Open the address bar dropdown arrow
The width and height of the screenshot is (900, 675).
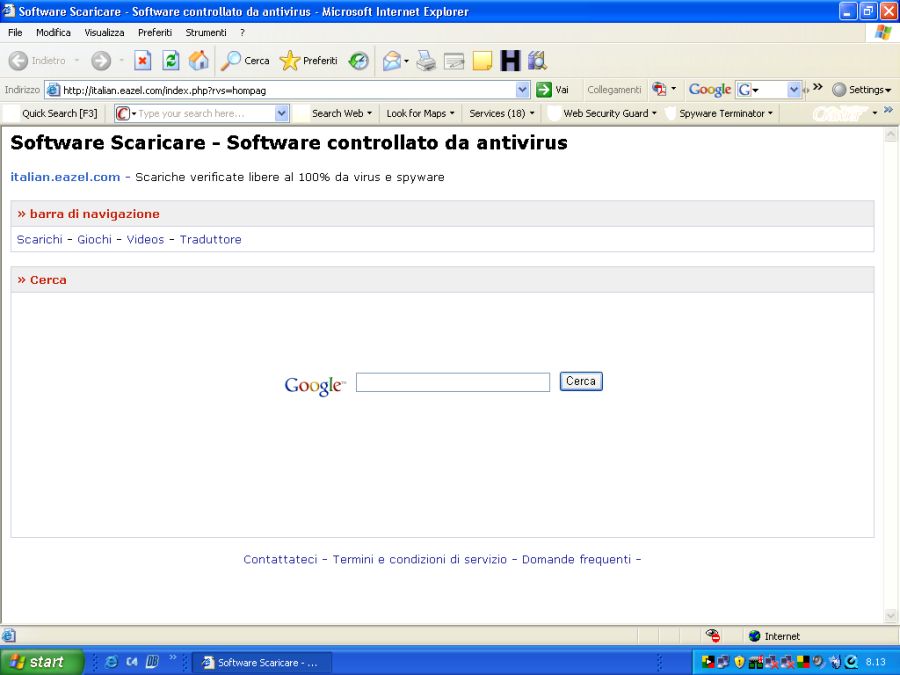tap(522, 90)
